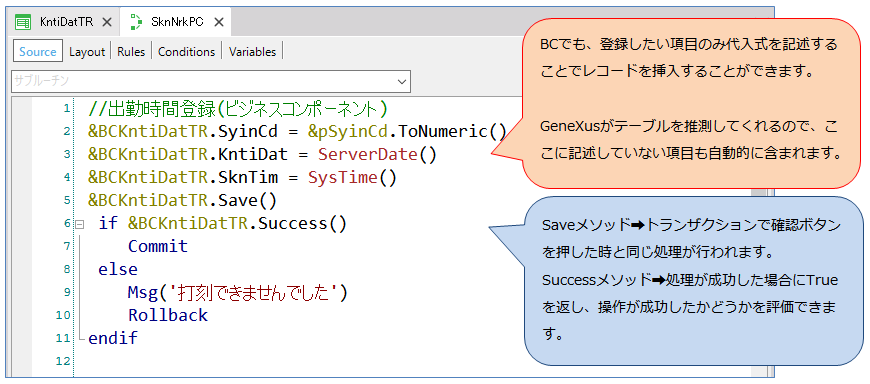Open the Layout section
This screenshot has height=384, width=870.
coord(87,52)
